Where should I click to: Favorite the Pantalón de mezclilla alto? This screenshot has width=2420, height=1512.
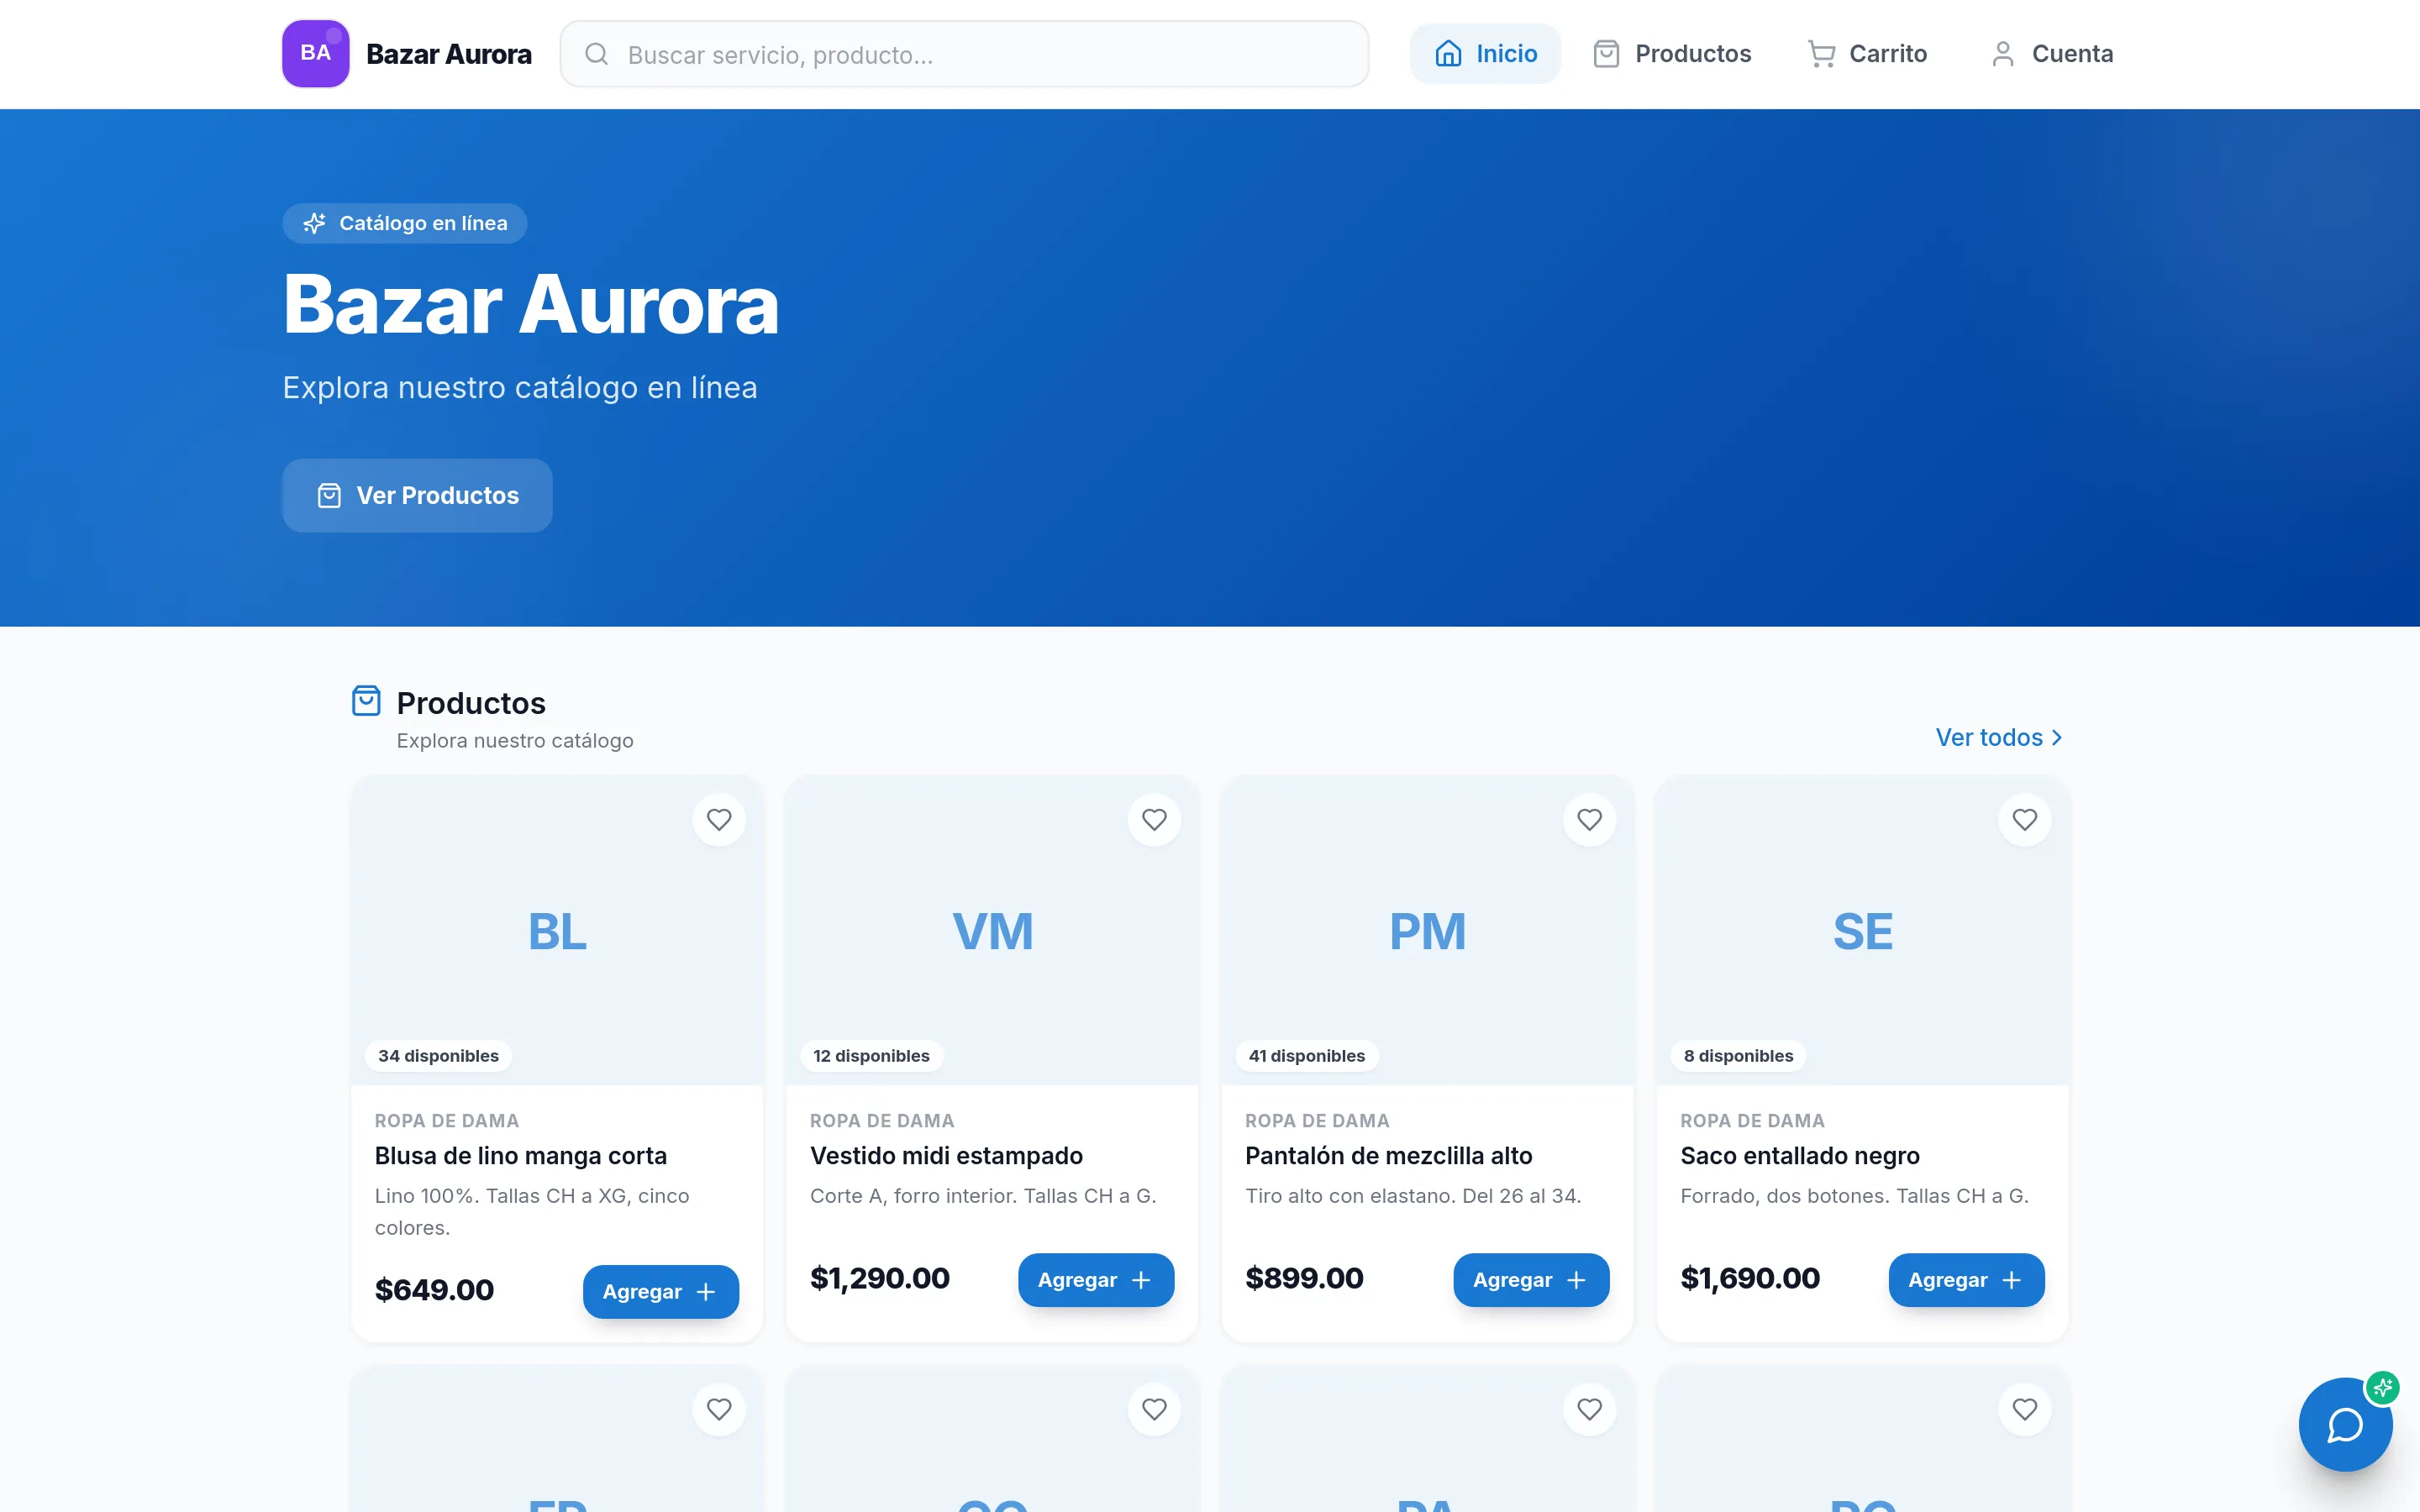coord(1589,820)
